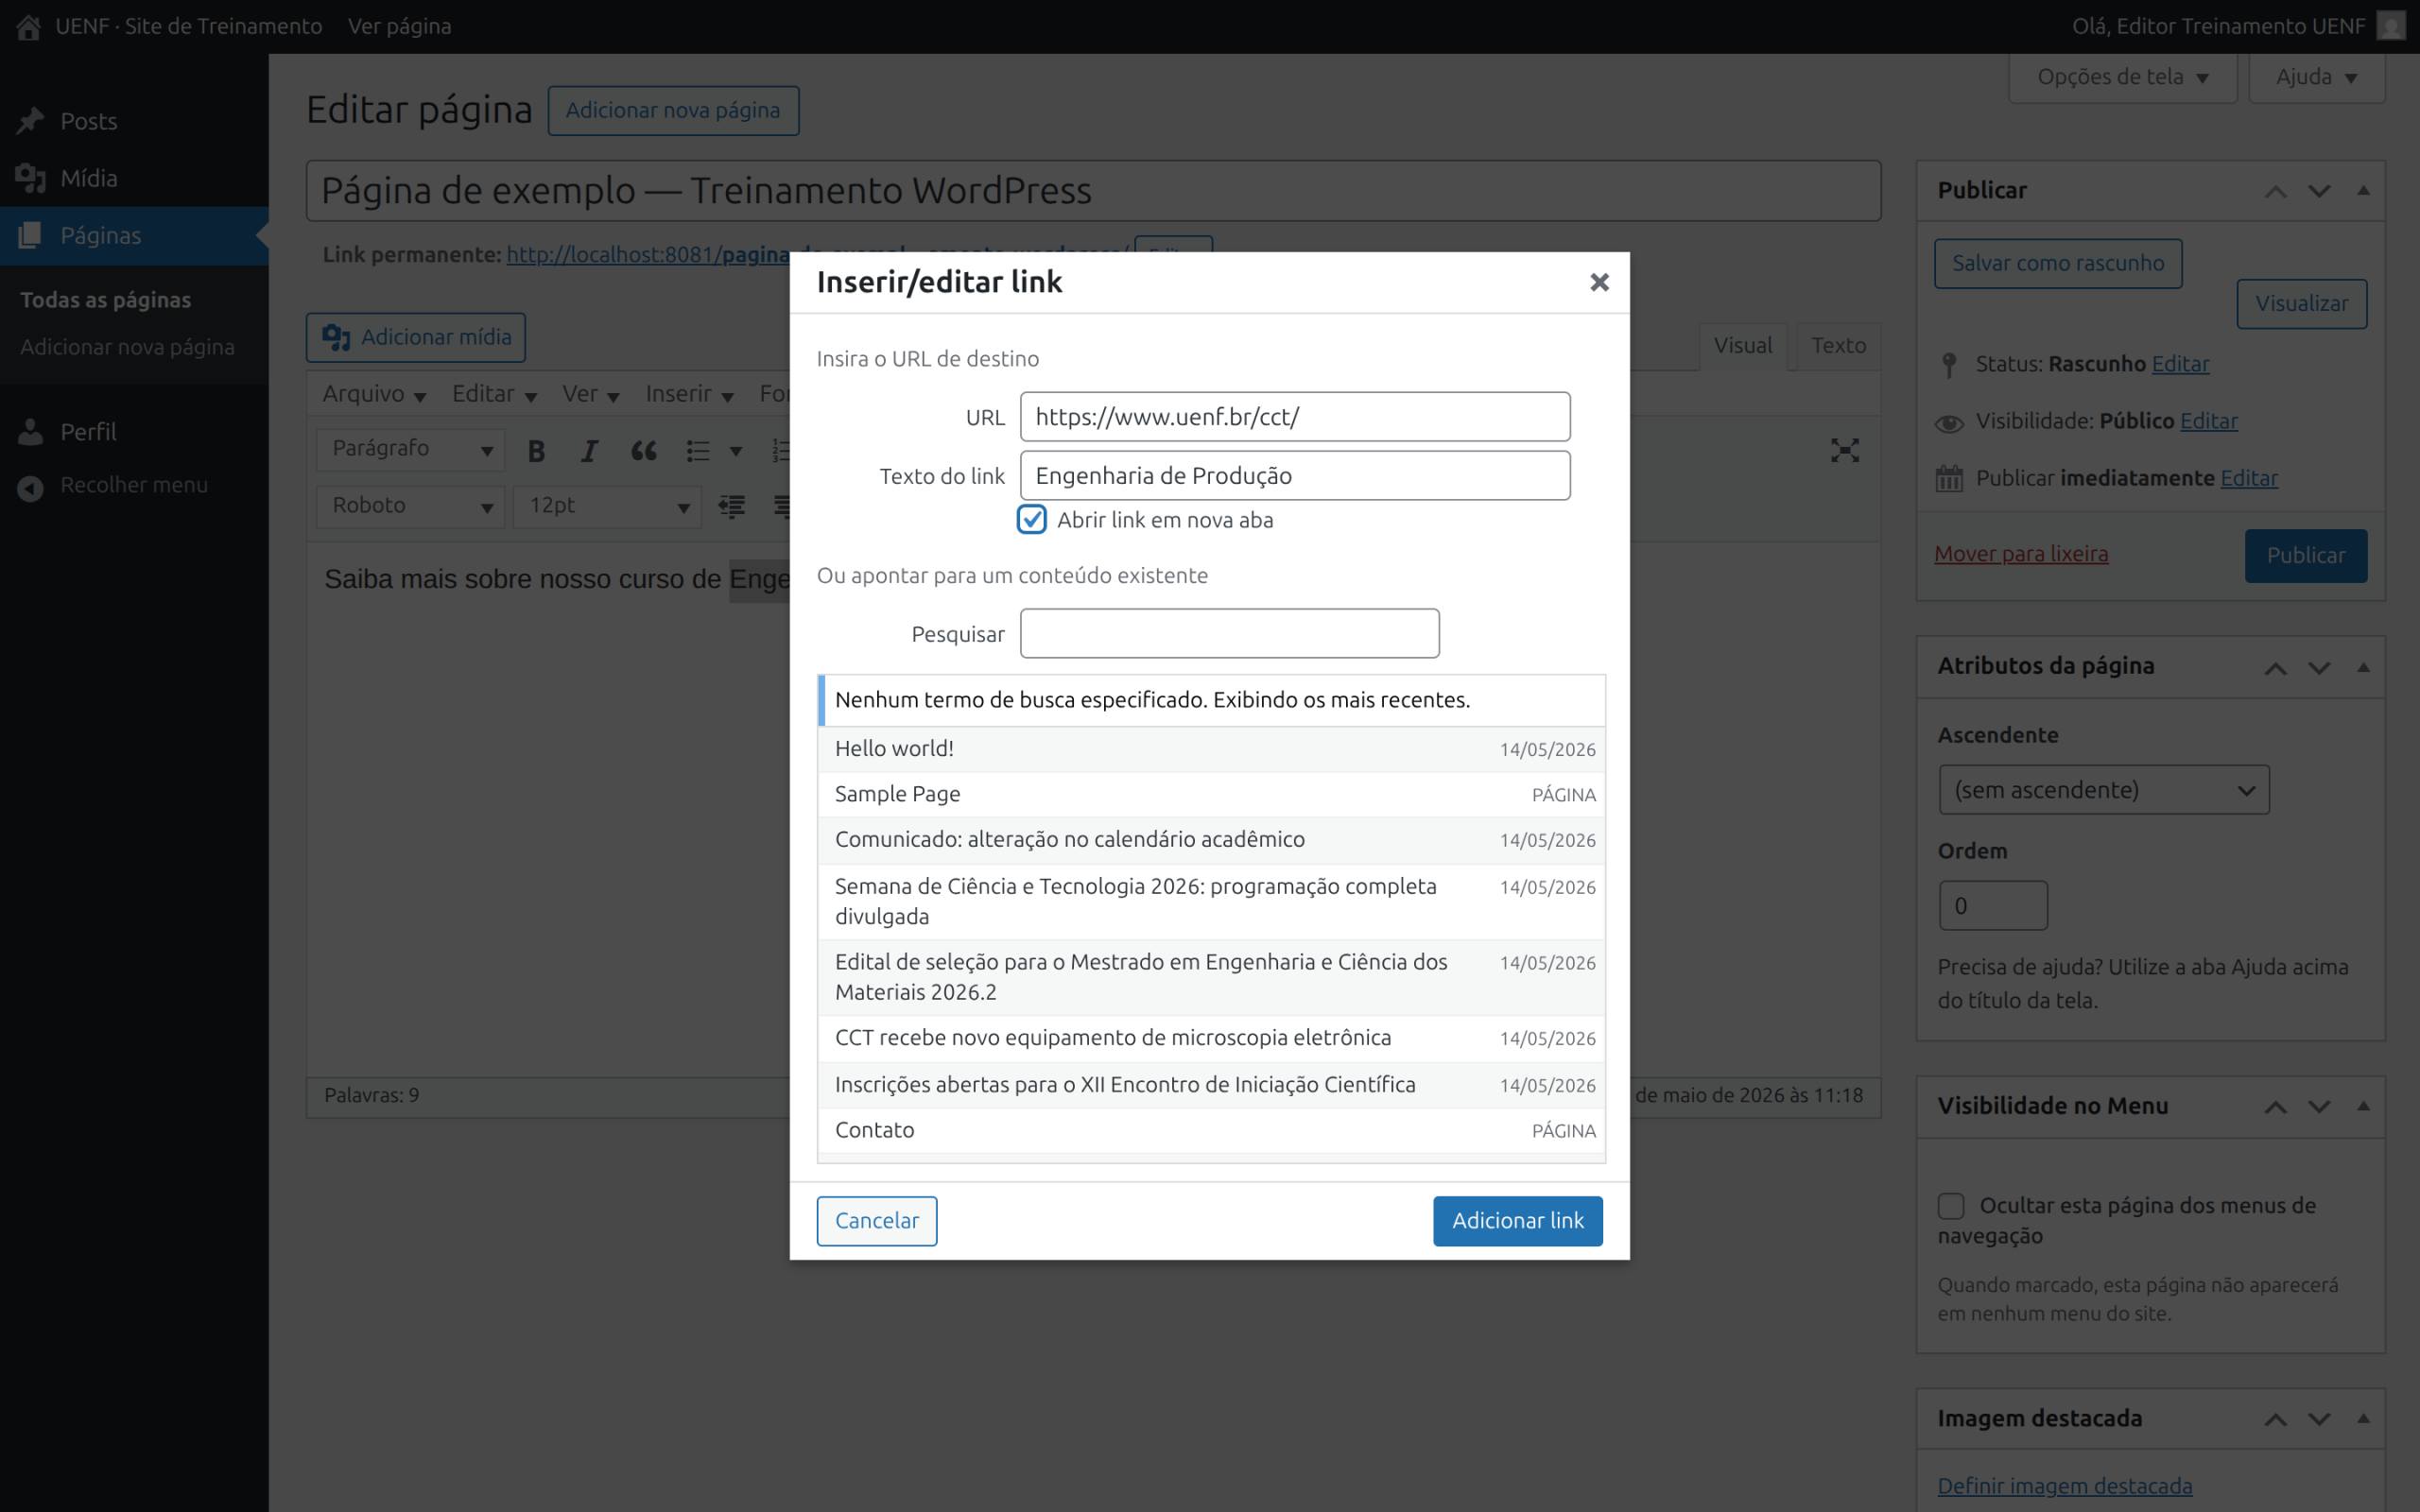Click the calendar icon next to Publicar imediatamente

tap(1949, 478)
